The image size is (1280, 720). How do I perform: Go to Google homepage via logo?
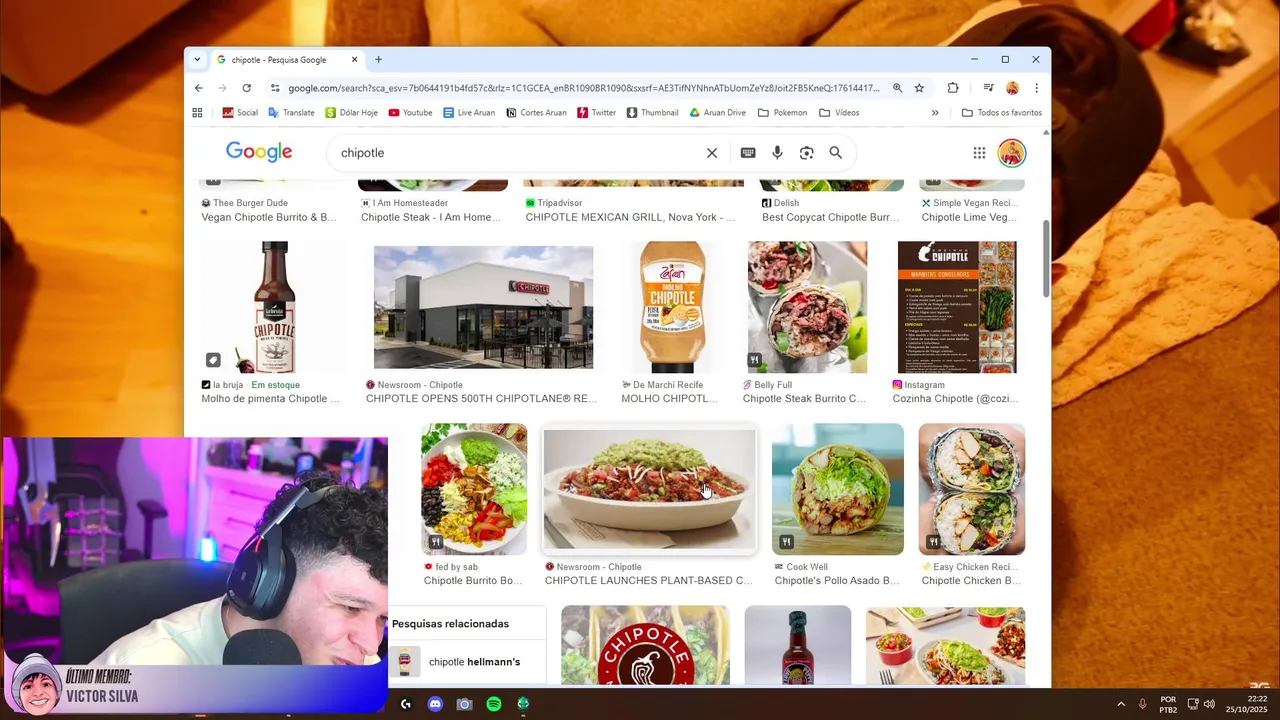pos(259,152)
